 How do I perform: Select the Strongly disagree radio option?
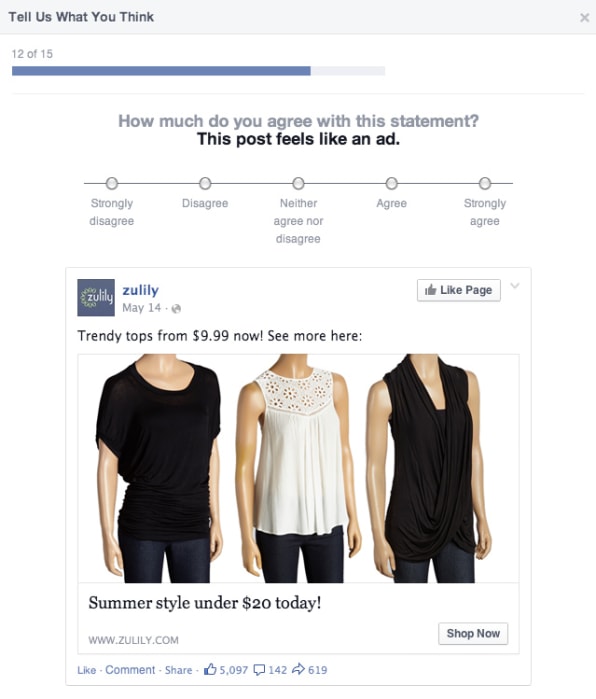(x=112, y=183)
